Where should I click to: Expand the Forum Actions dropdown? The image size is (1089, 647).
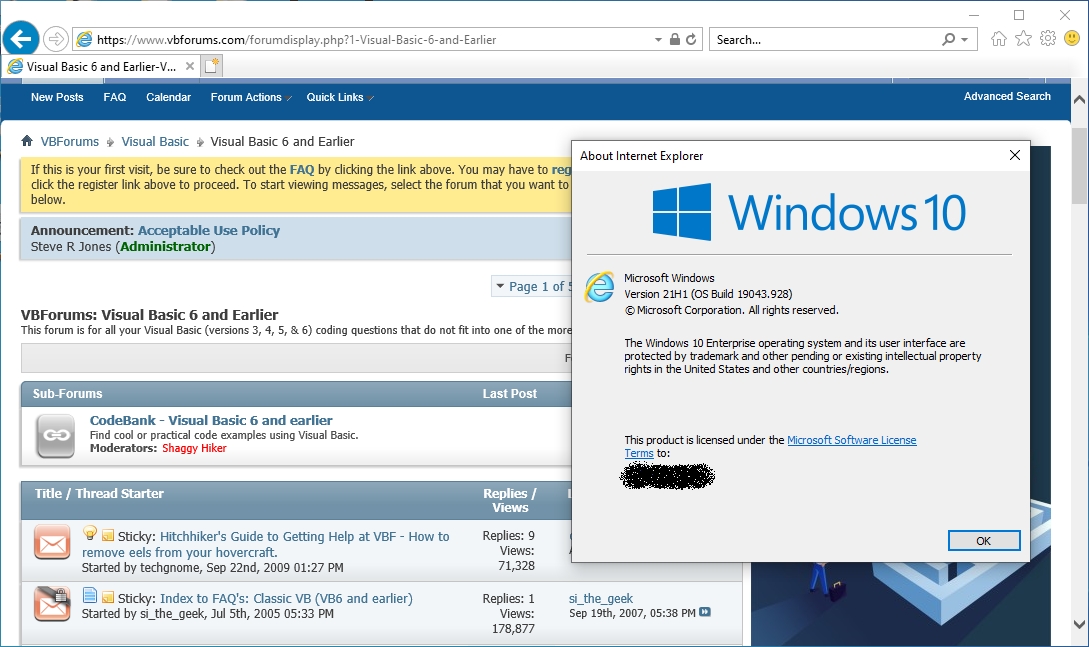[x=247, y=97]
